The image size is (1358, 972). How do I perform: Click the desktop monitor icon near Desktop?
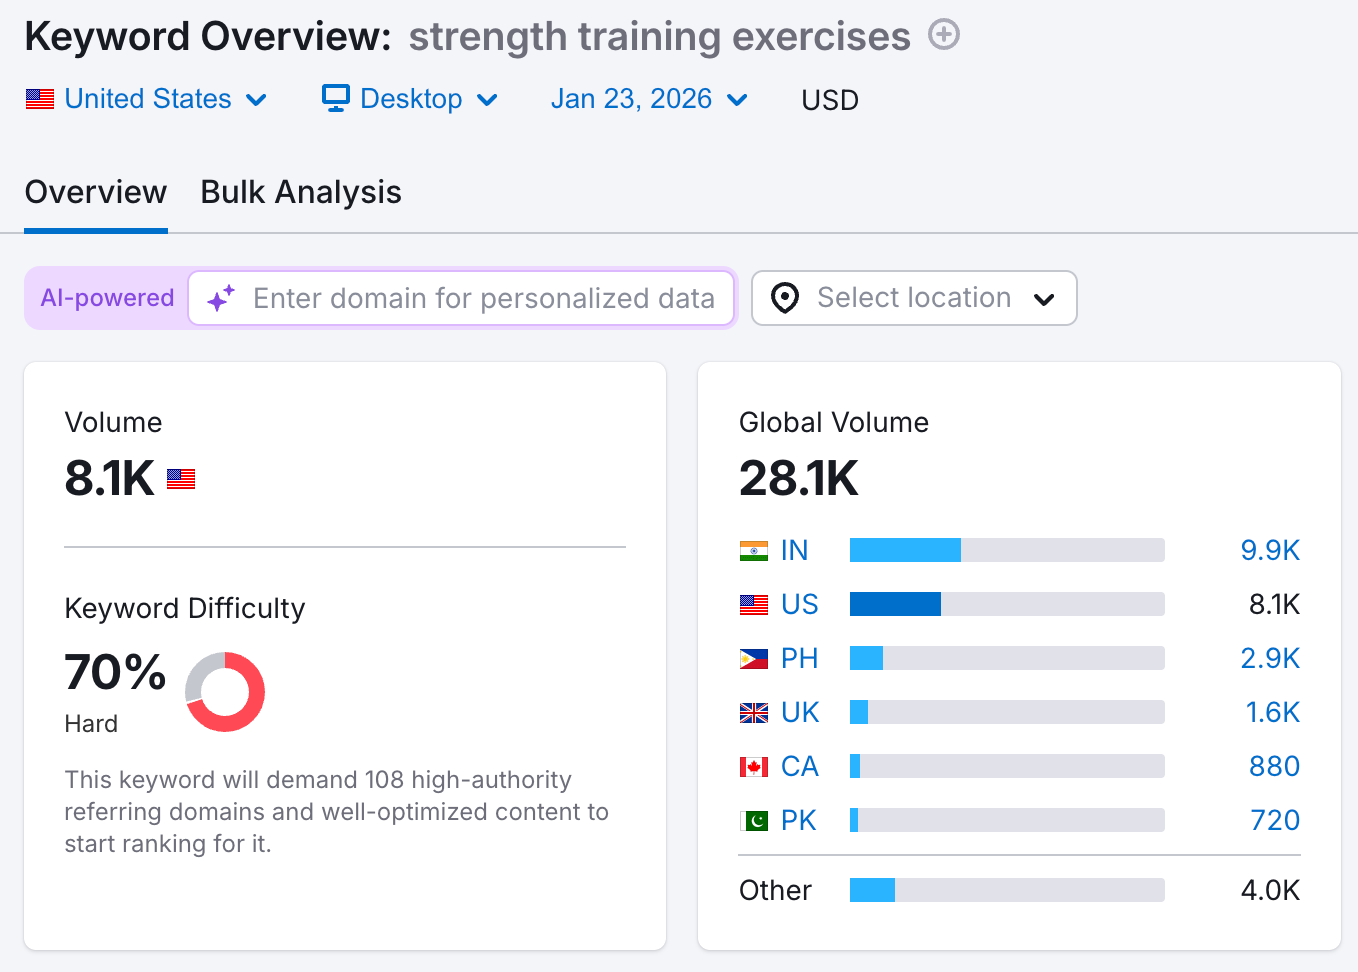pyautogui.click(x=334, y=98)
